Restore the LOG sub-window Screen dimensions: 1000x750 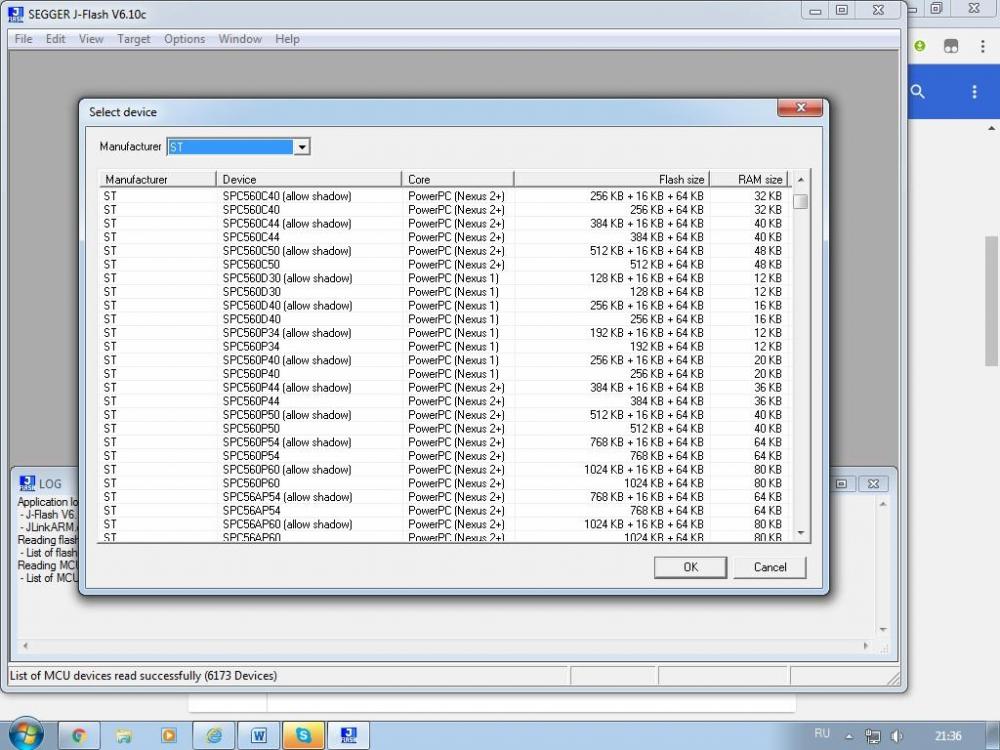(x=841, y=484)
